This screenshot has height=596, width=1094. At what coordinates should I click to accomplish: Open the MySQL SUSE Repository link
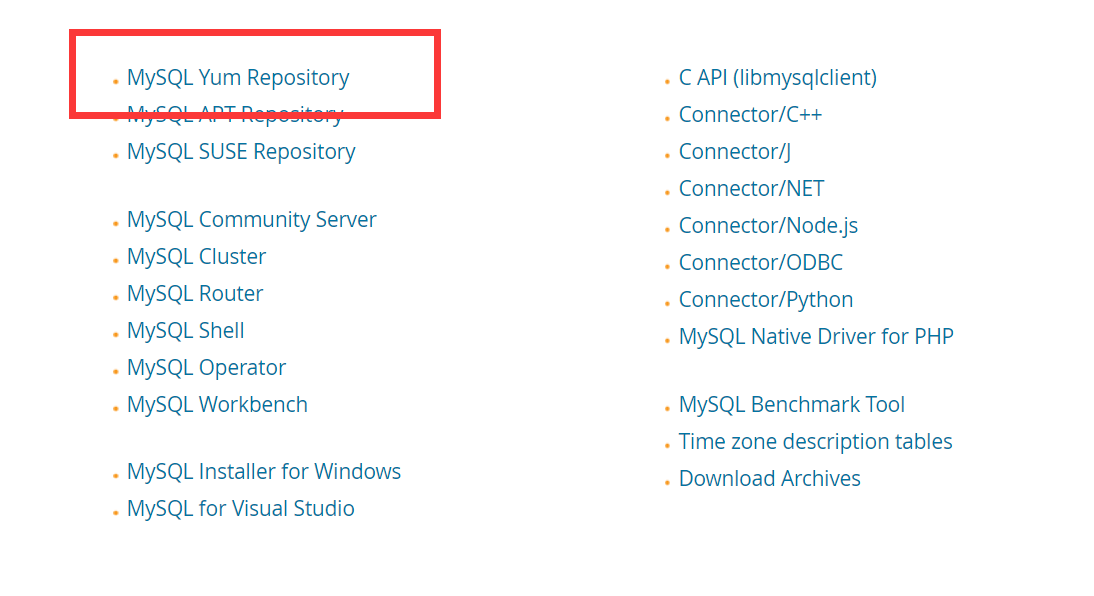tap(241, 151)
